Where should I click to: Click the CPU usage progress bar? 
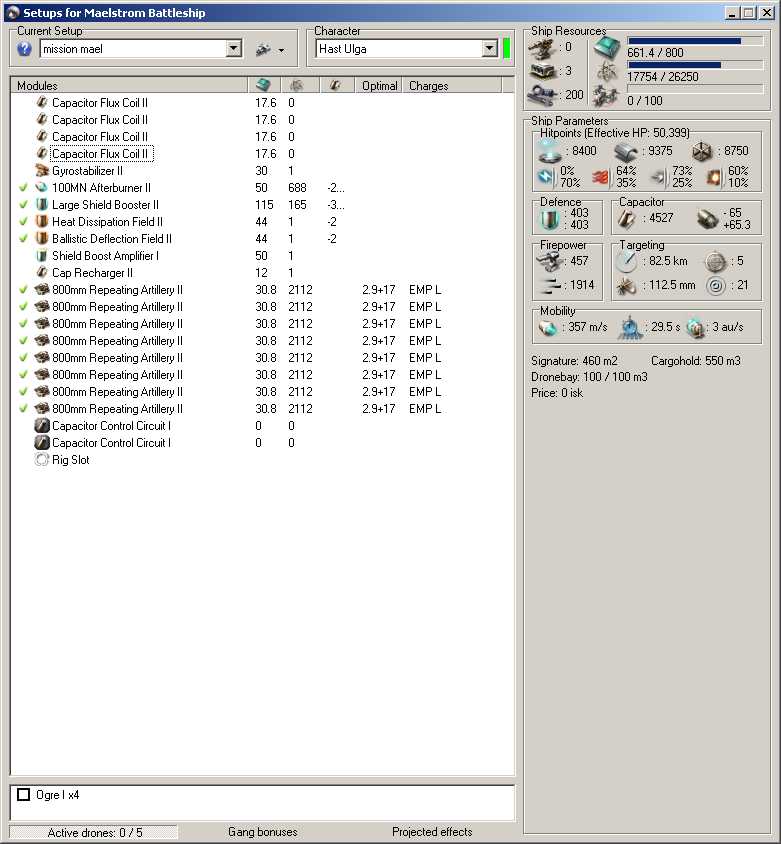click(695, 41)
